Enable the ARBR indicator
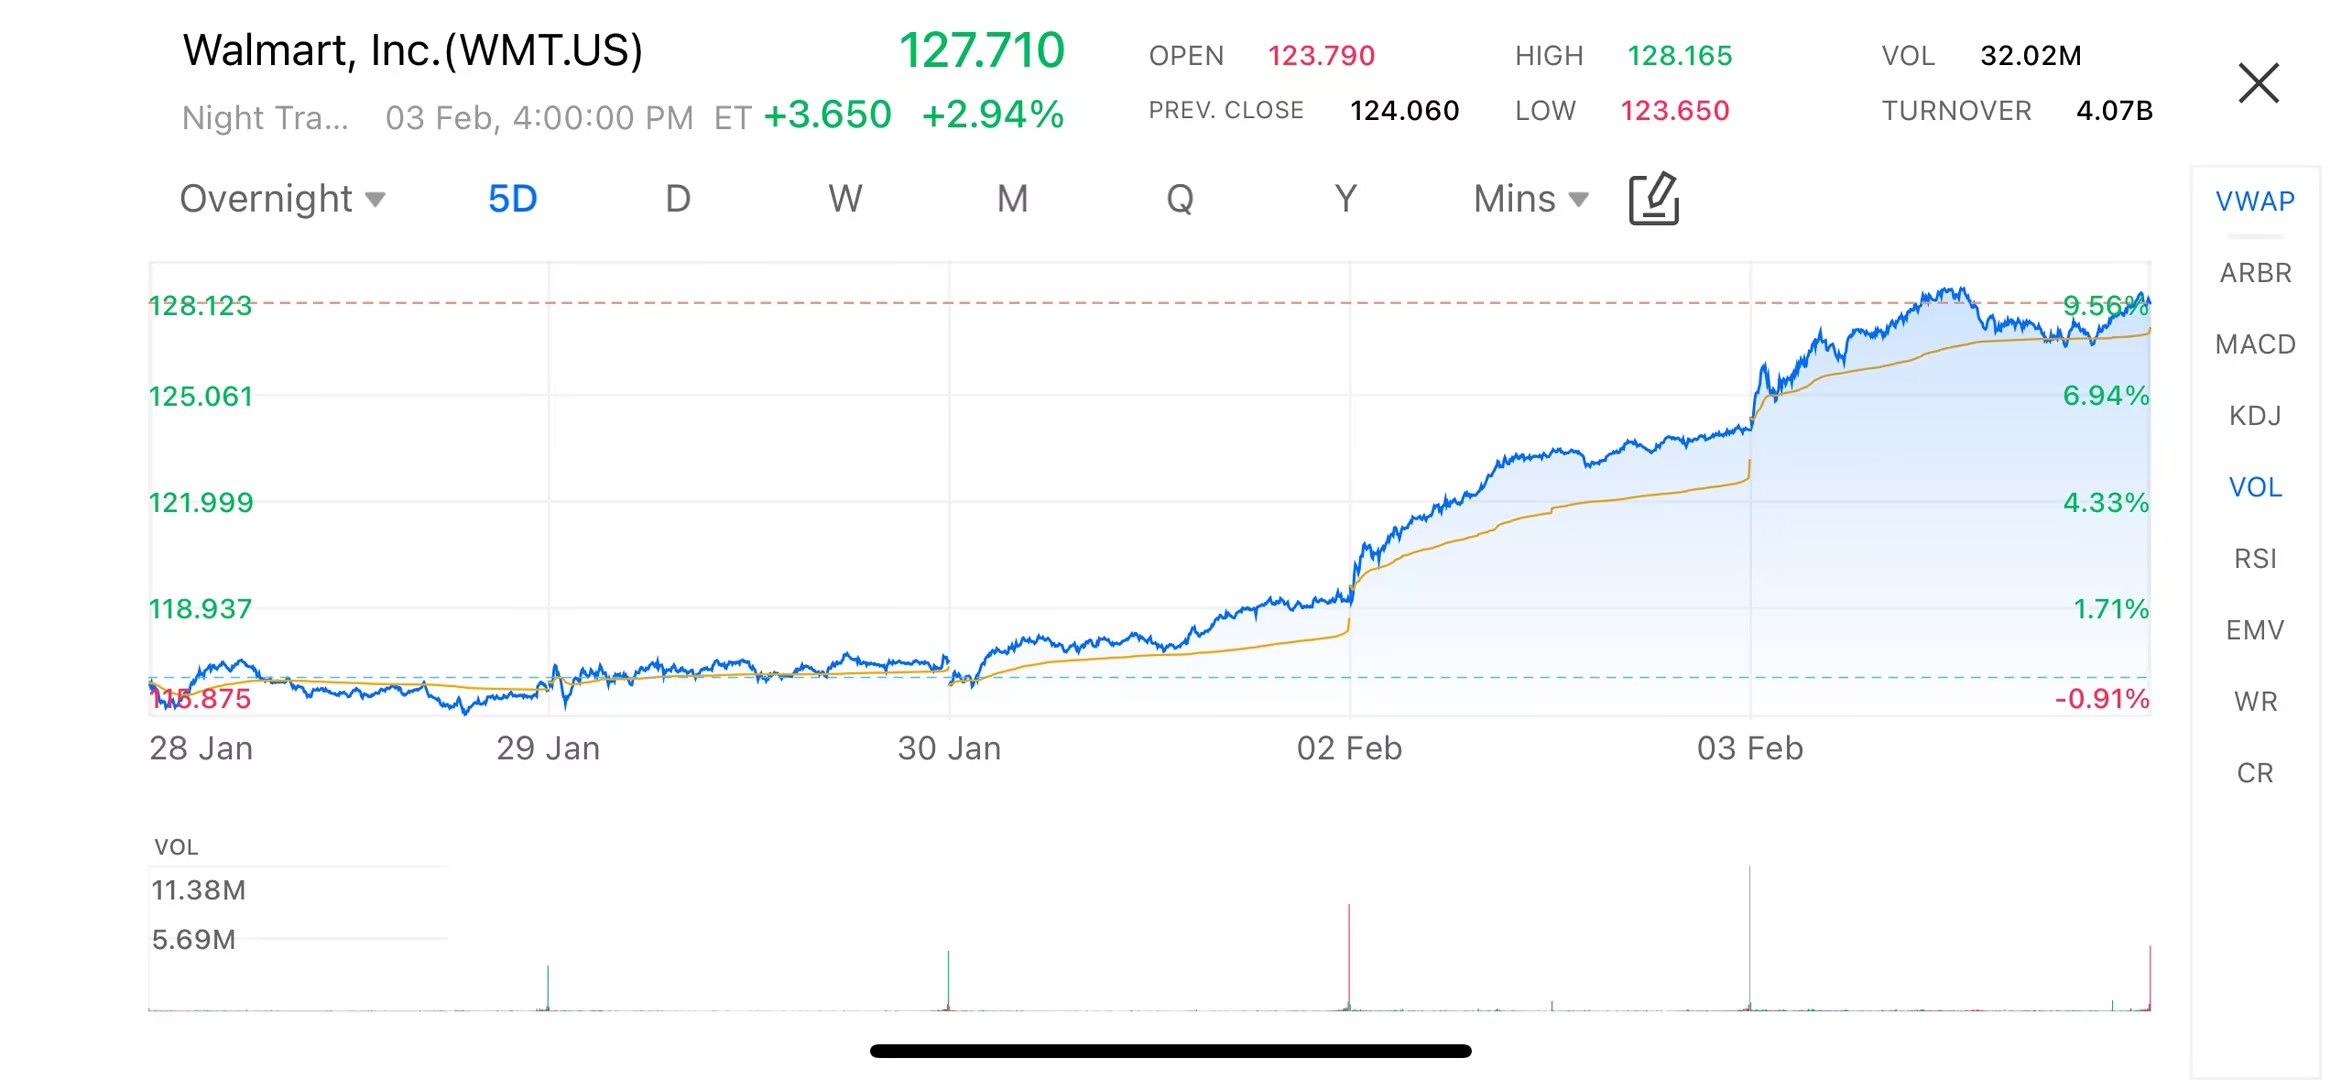The image size is (2341, 1080). (2254, 273)
